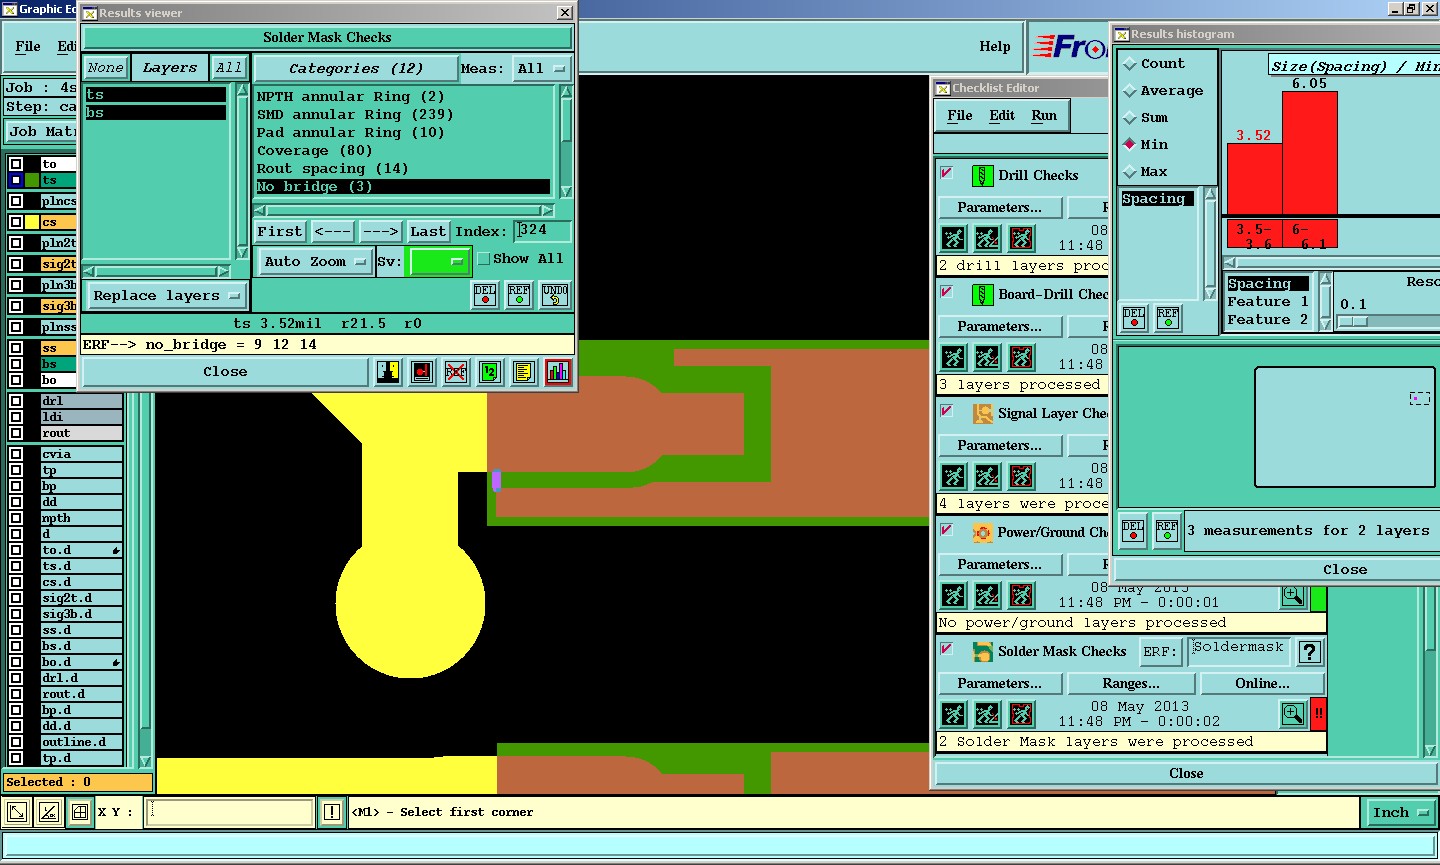The image size is (1440, 865).
Task: Open Run menu in Checklist Editor
Action: [x=1044, y=116]
